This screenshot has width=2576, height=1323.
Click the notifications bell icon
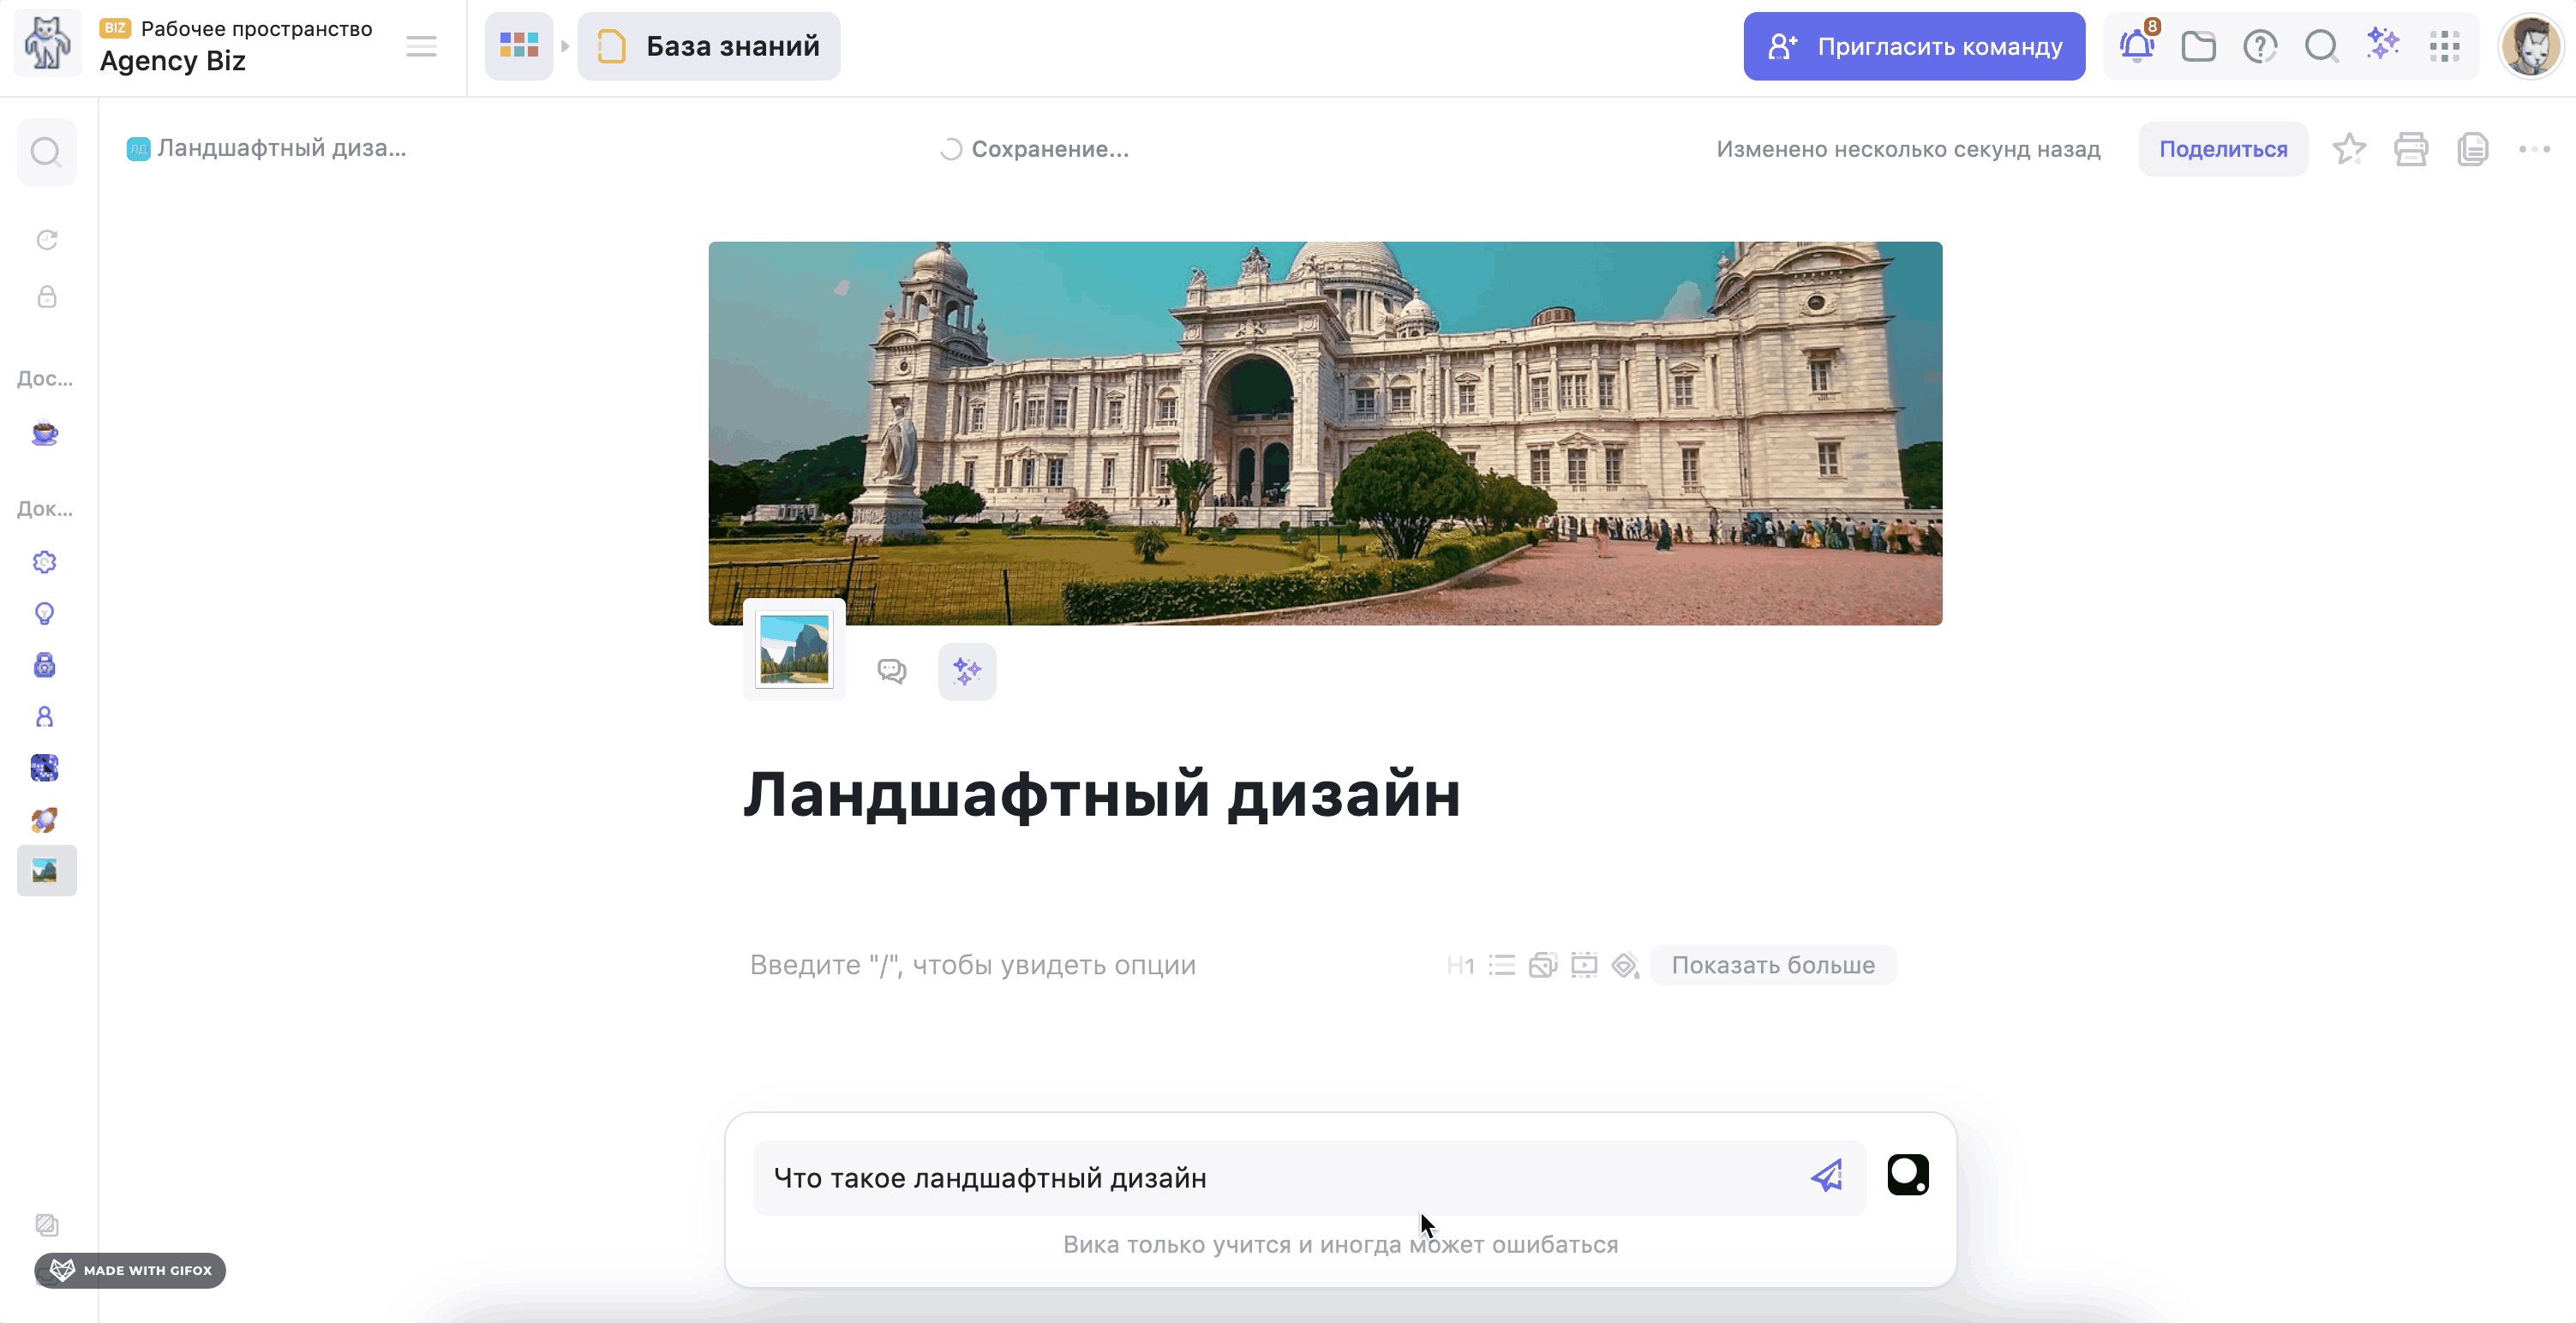pyautogui.click(x=2136, y=46)
